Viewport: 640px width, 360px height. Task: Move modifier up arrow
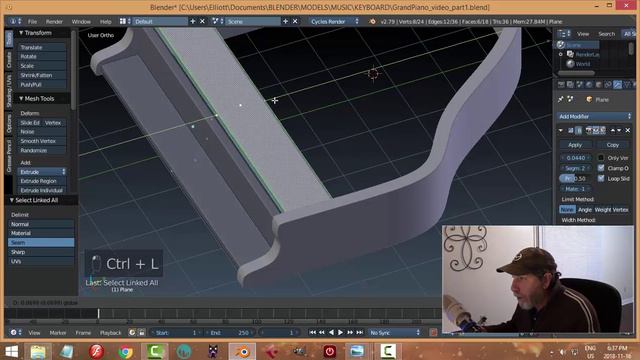613,130
